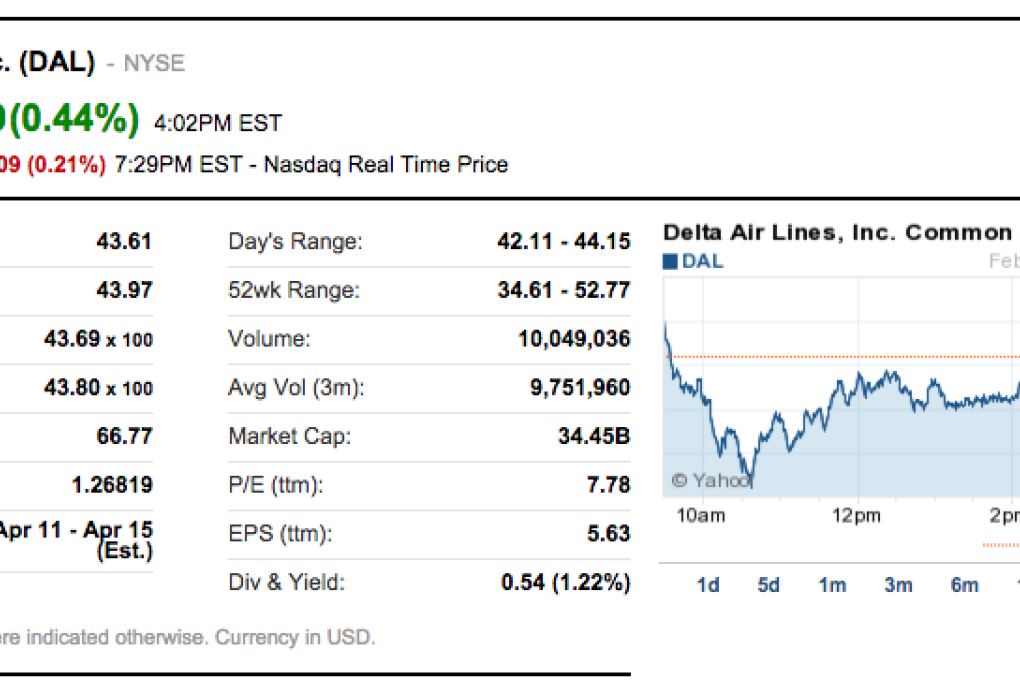This screenshot has height=680, width=1020.
Task: Click the Yahoo watermark on the chart
Action: [711, 481]
